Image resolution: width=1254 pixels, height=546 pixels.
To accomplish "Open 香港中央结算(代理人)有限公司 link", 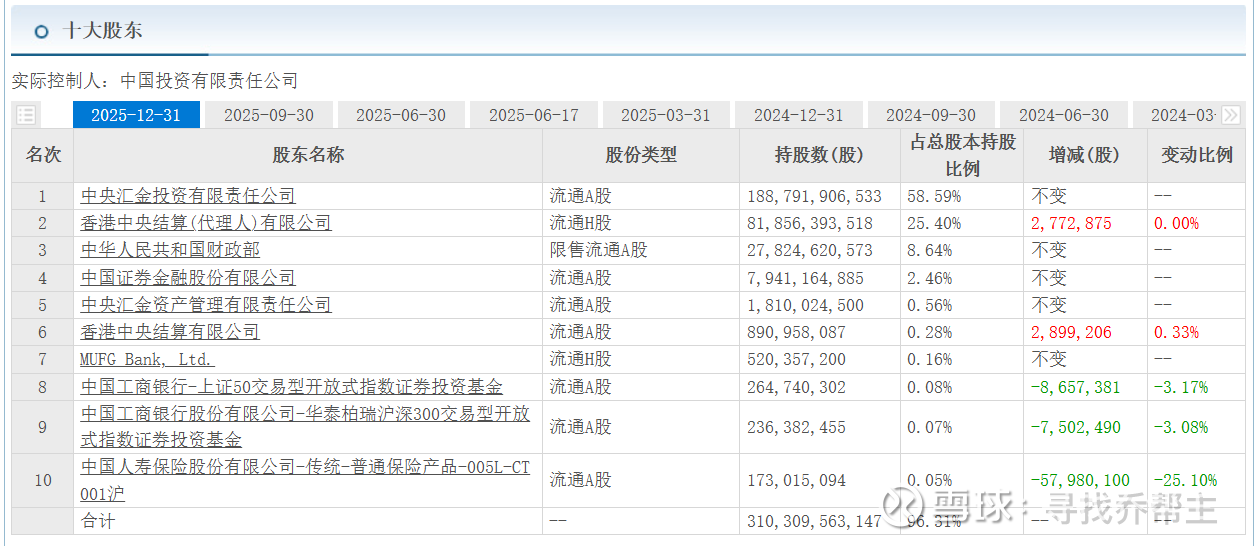I will 205,223.
